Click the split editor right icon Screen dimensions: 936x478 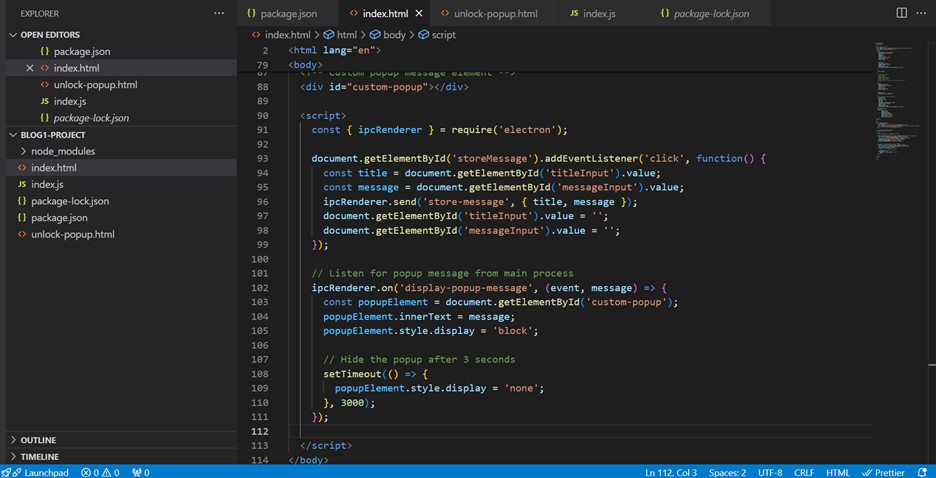click(x=901, y=13)
